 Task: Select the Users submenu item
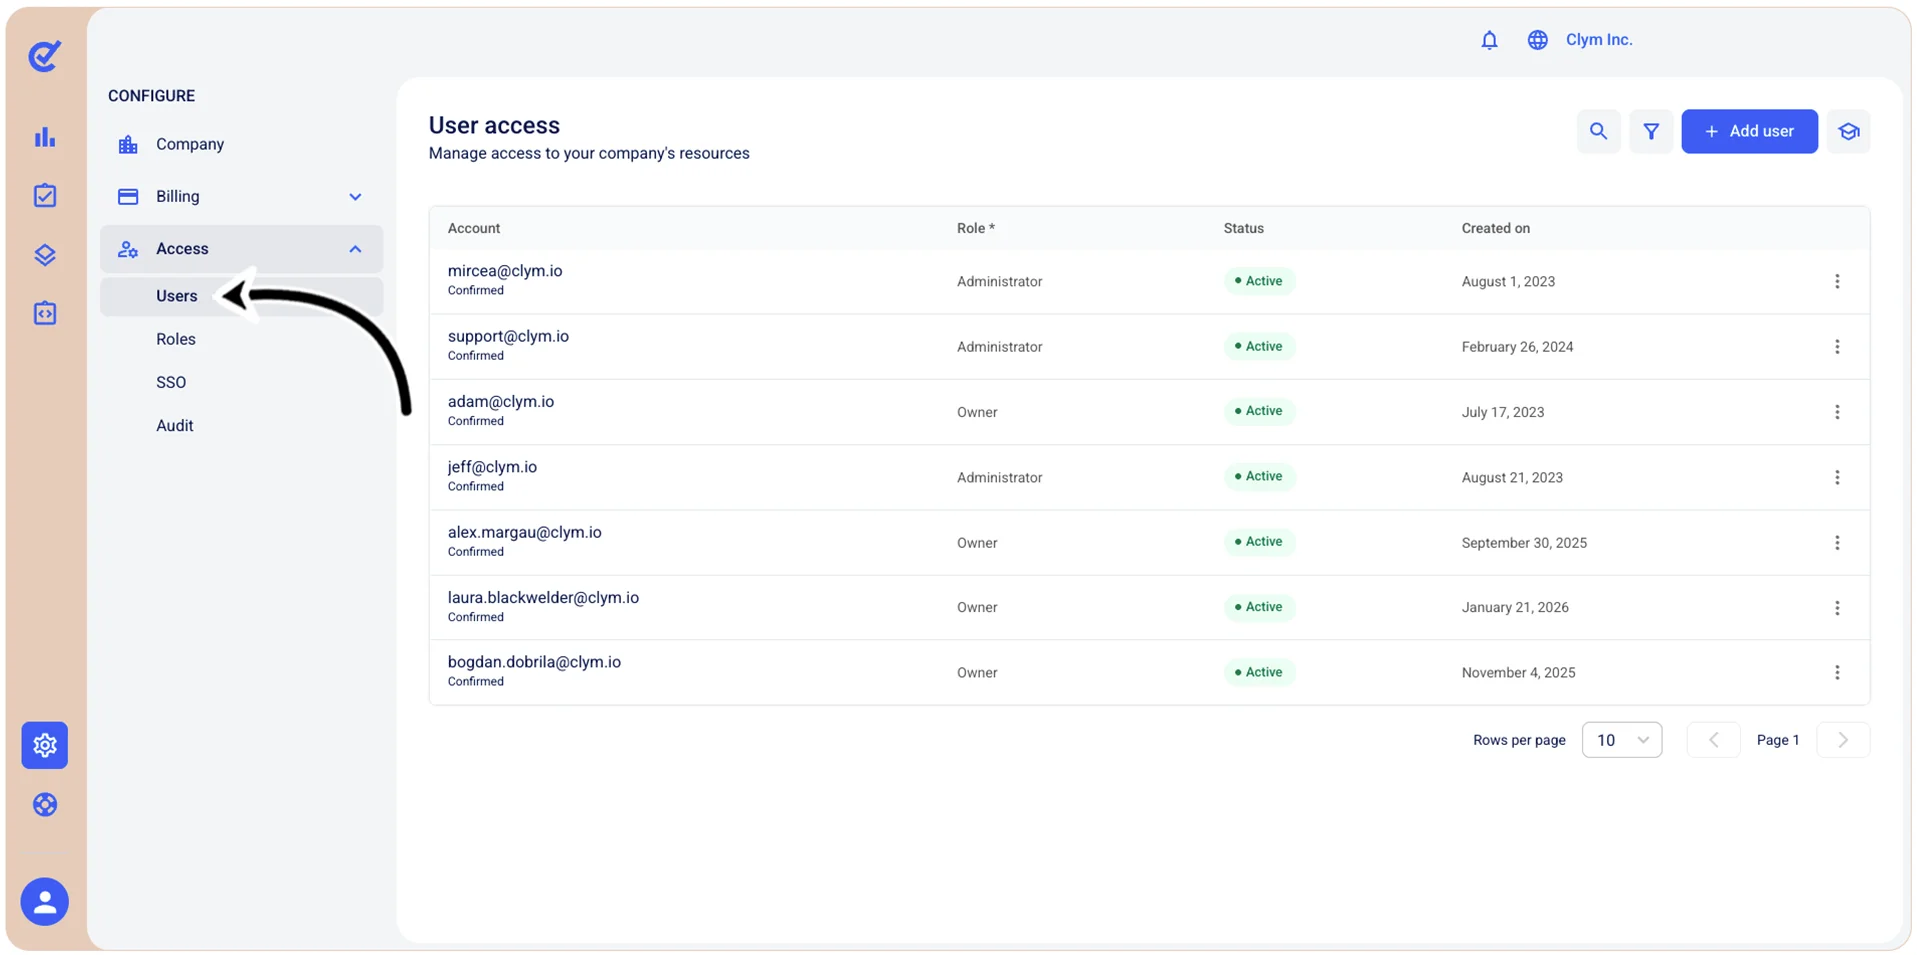tap(241, 296)
